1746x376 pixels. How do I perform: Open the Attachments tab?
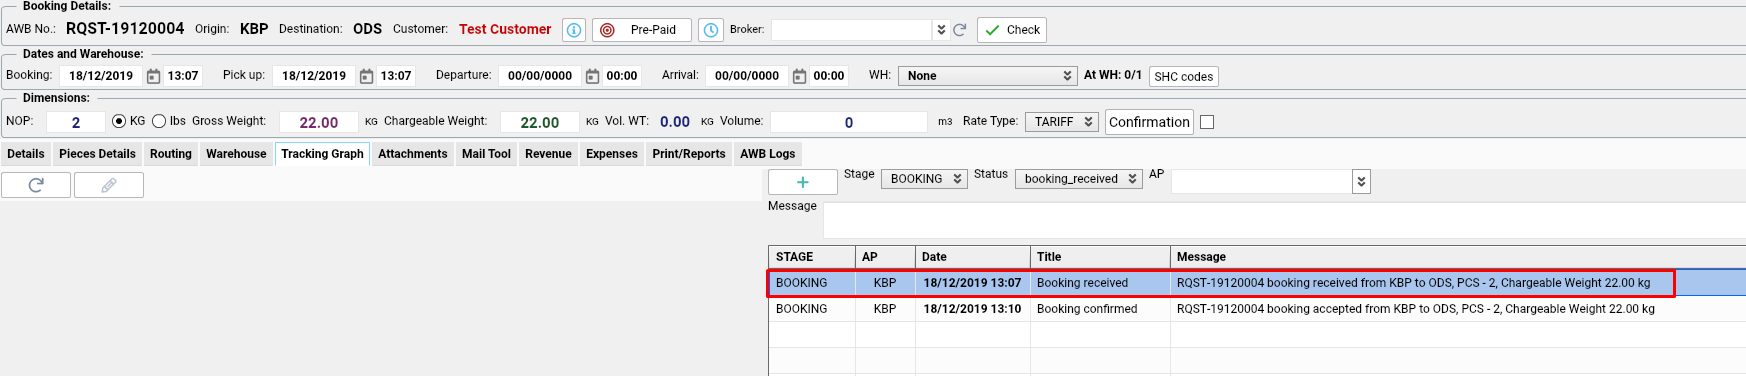(x=413, y=154)
